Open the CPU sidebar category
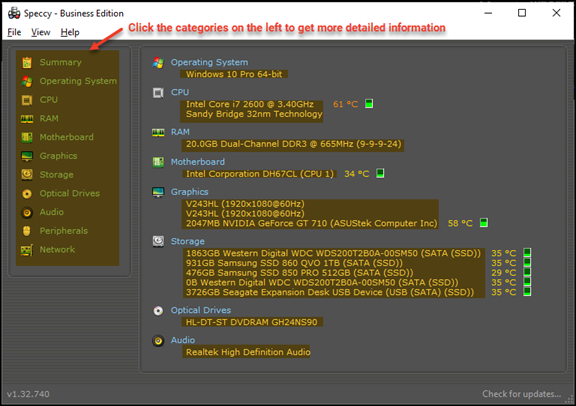576x406 pixels. pyautogui.click(x=48, y=100)
